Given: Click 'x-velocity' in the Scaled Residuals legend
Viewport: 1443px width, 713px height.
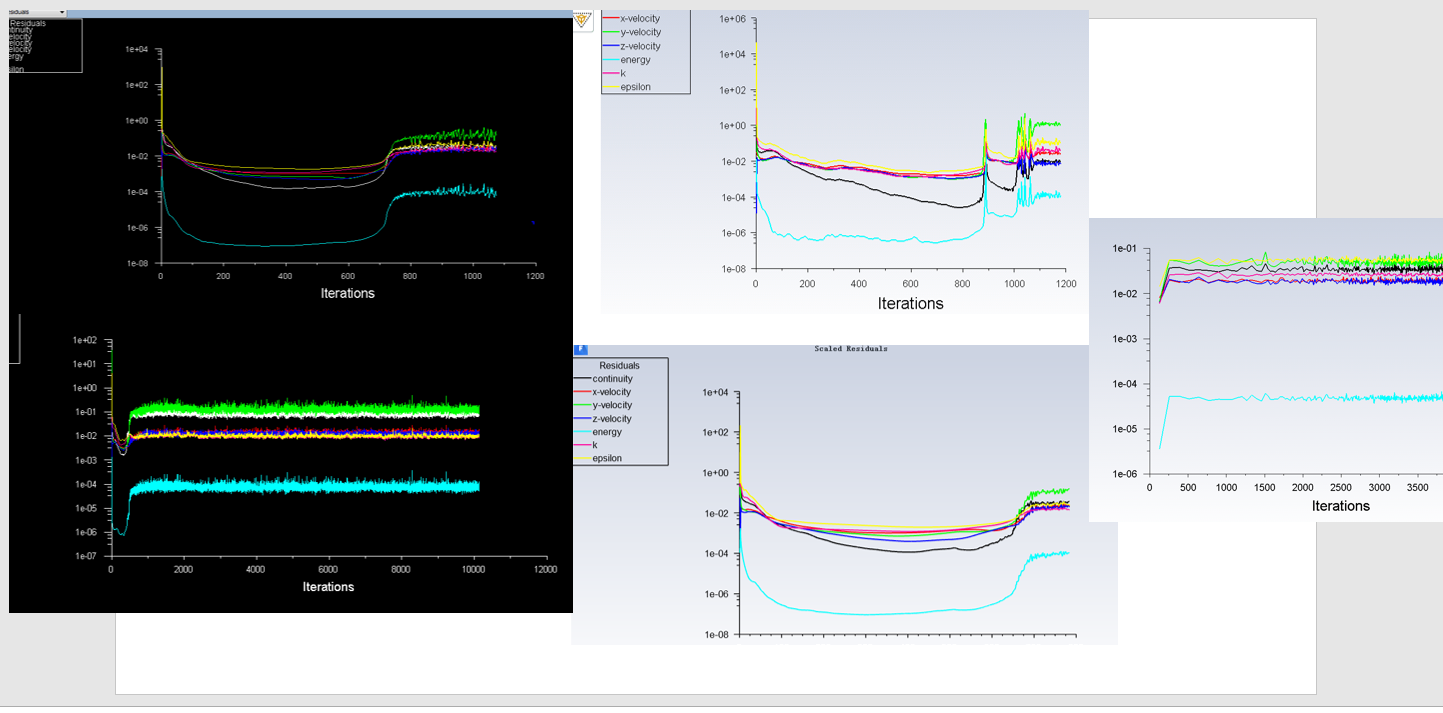Looking at the screenshot, I should click(612, 392).
